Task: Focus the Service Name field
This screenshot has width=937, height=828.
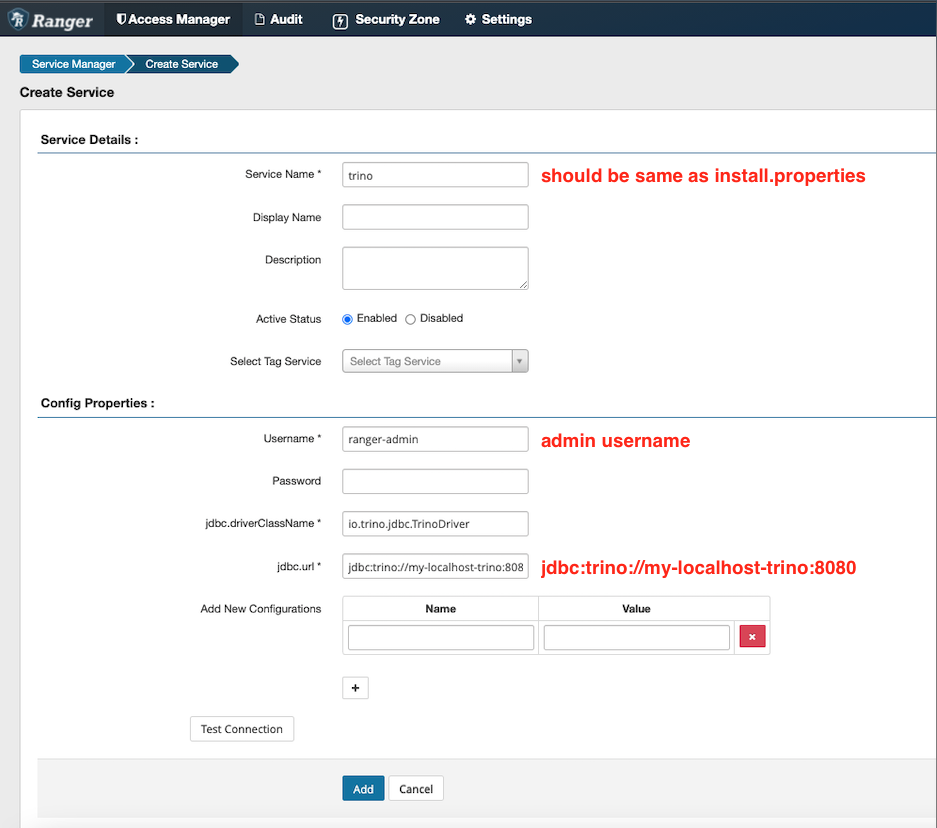Action: click(x=435, y=175)
